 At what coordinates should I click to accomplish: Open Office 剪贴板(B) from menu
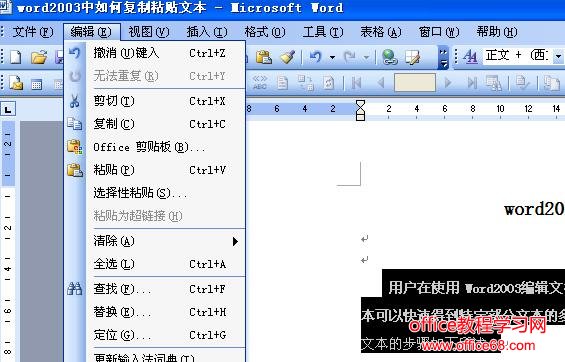coord(155,147)
